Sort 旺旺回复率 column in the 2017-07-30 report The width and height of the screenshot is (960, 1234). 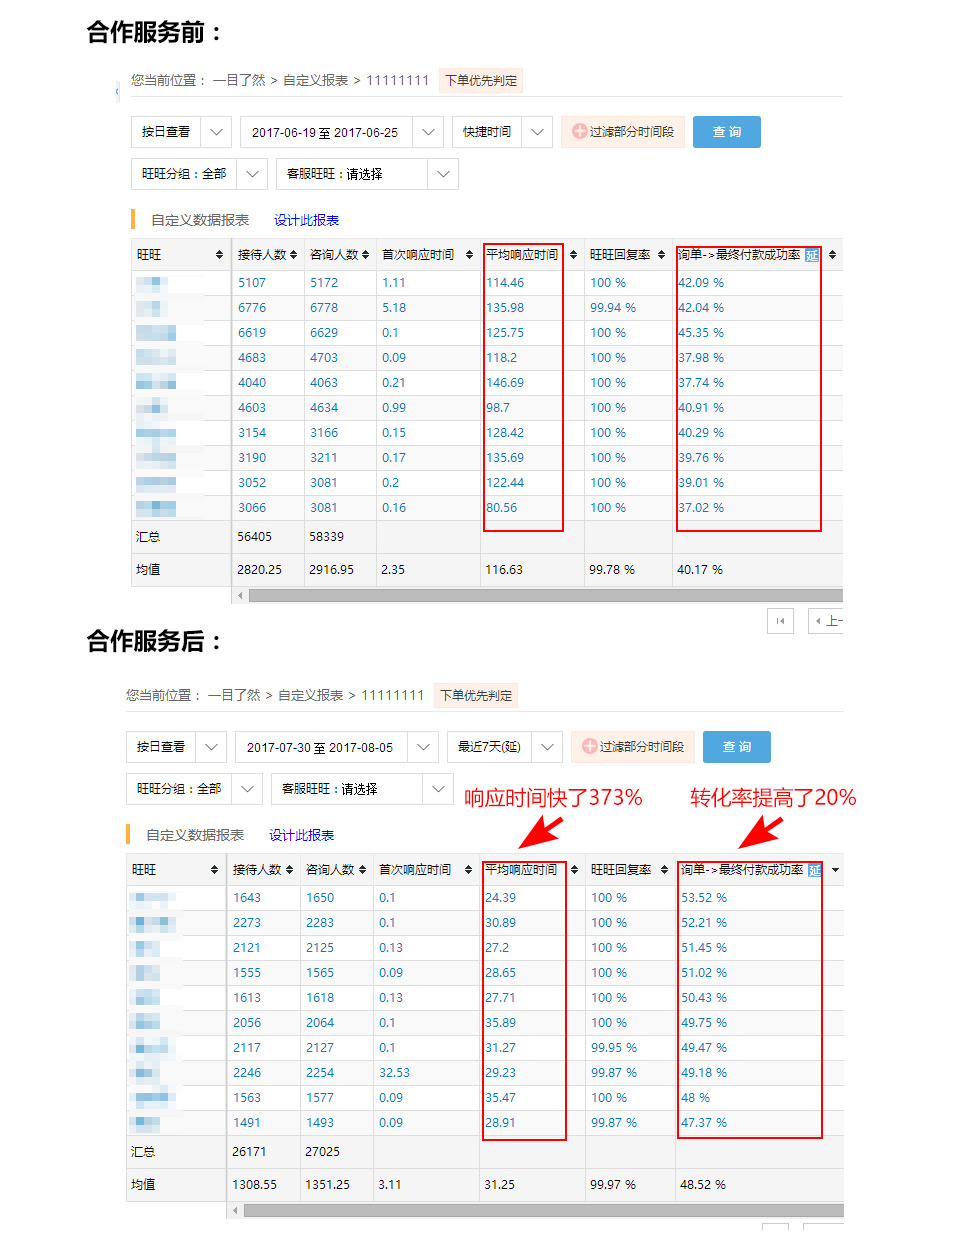coord(664,870)
